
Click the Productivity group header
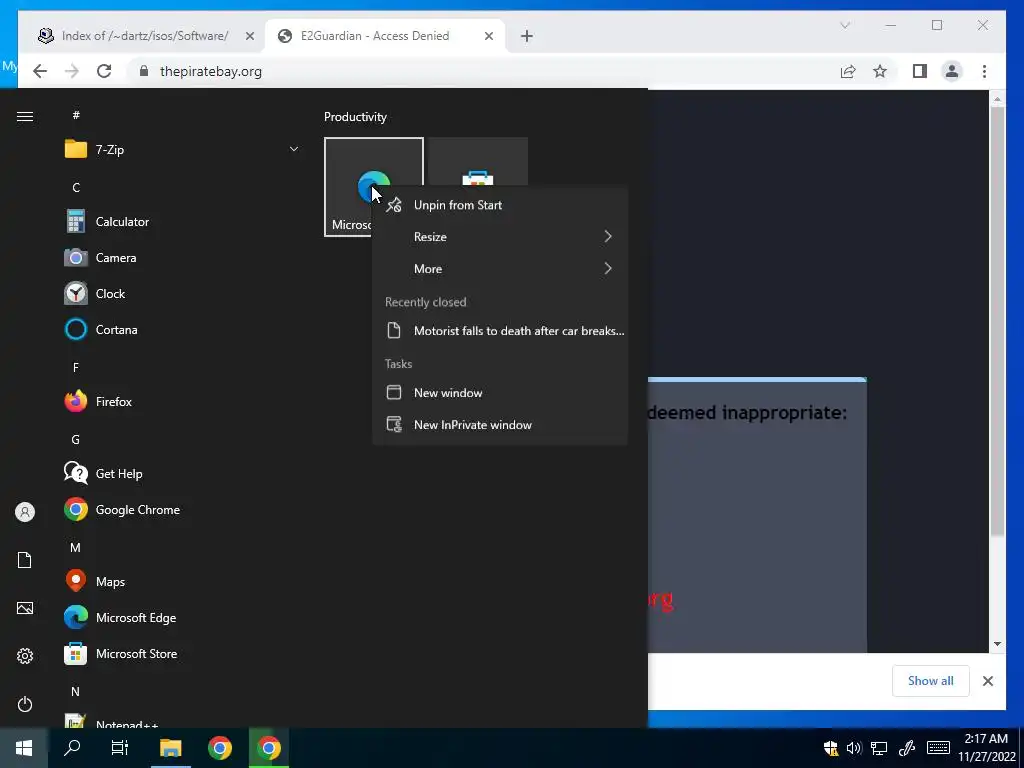pyautogui.click(x=355, y=117)
